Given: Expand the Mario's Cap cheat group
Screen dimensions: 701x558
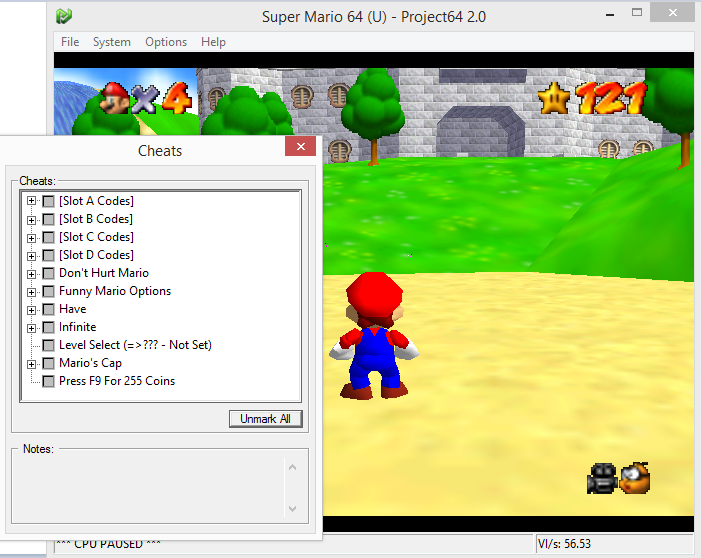Looking at the screenshot, I should [x=31, y=364].
